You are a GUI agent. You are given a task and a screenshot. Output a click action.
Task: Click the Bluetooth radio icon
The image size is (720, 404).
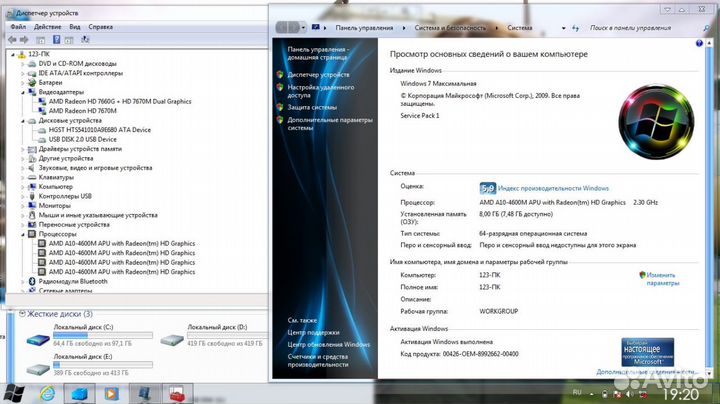tap(32, 281)
